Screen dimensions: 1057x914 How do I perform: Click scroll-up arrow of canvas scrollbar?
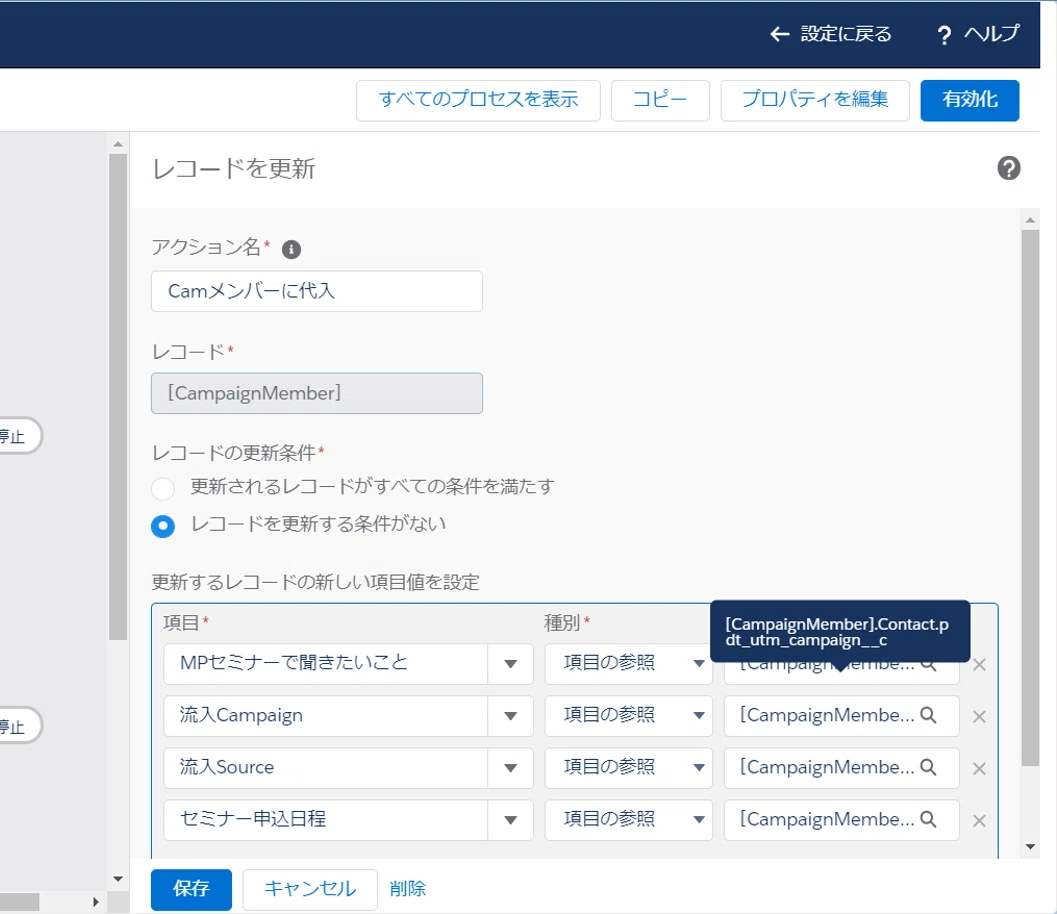point(118,144)
